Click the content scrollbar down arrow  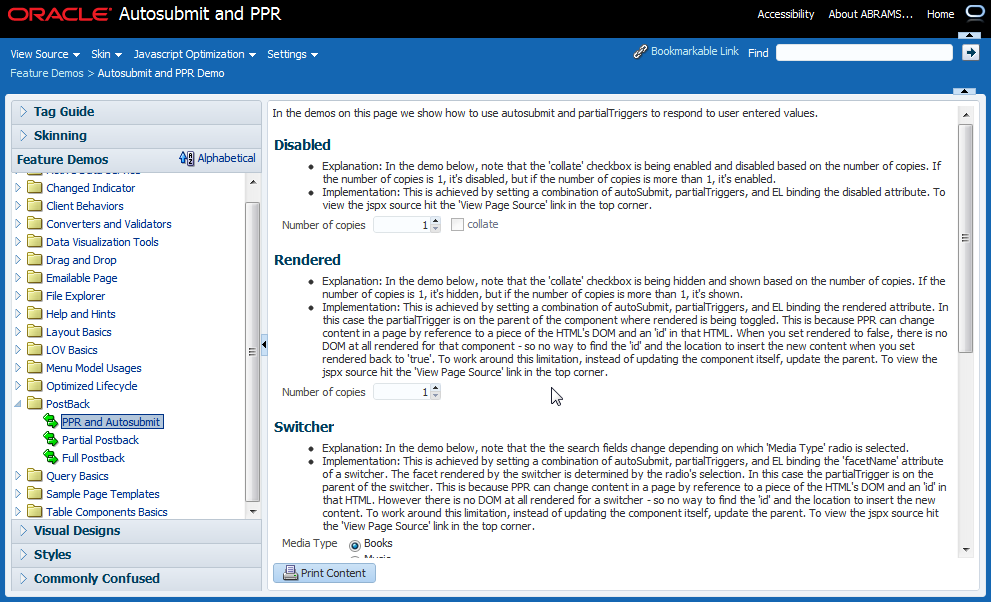965,550
